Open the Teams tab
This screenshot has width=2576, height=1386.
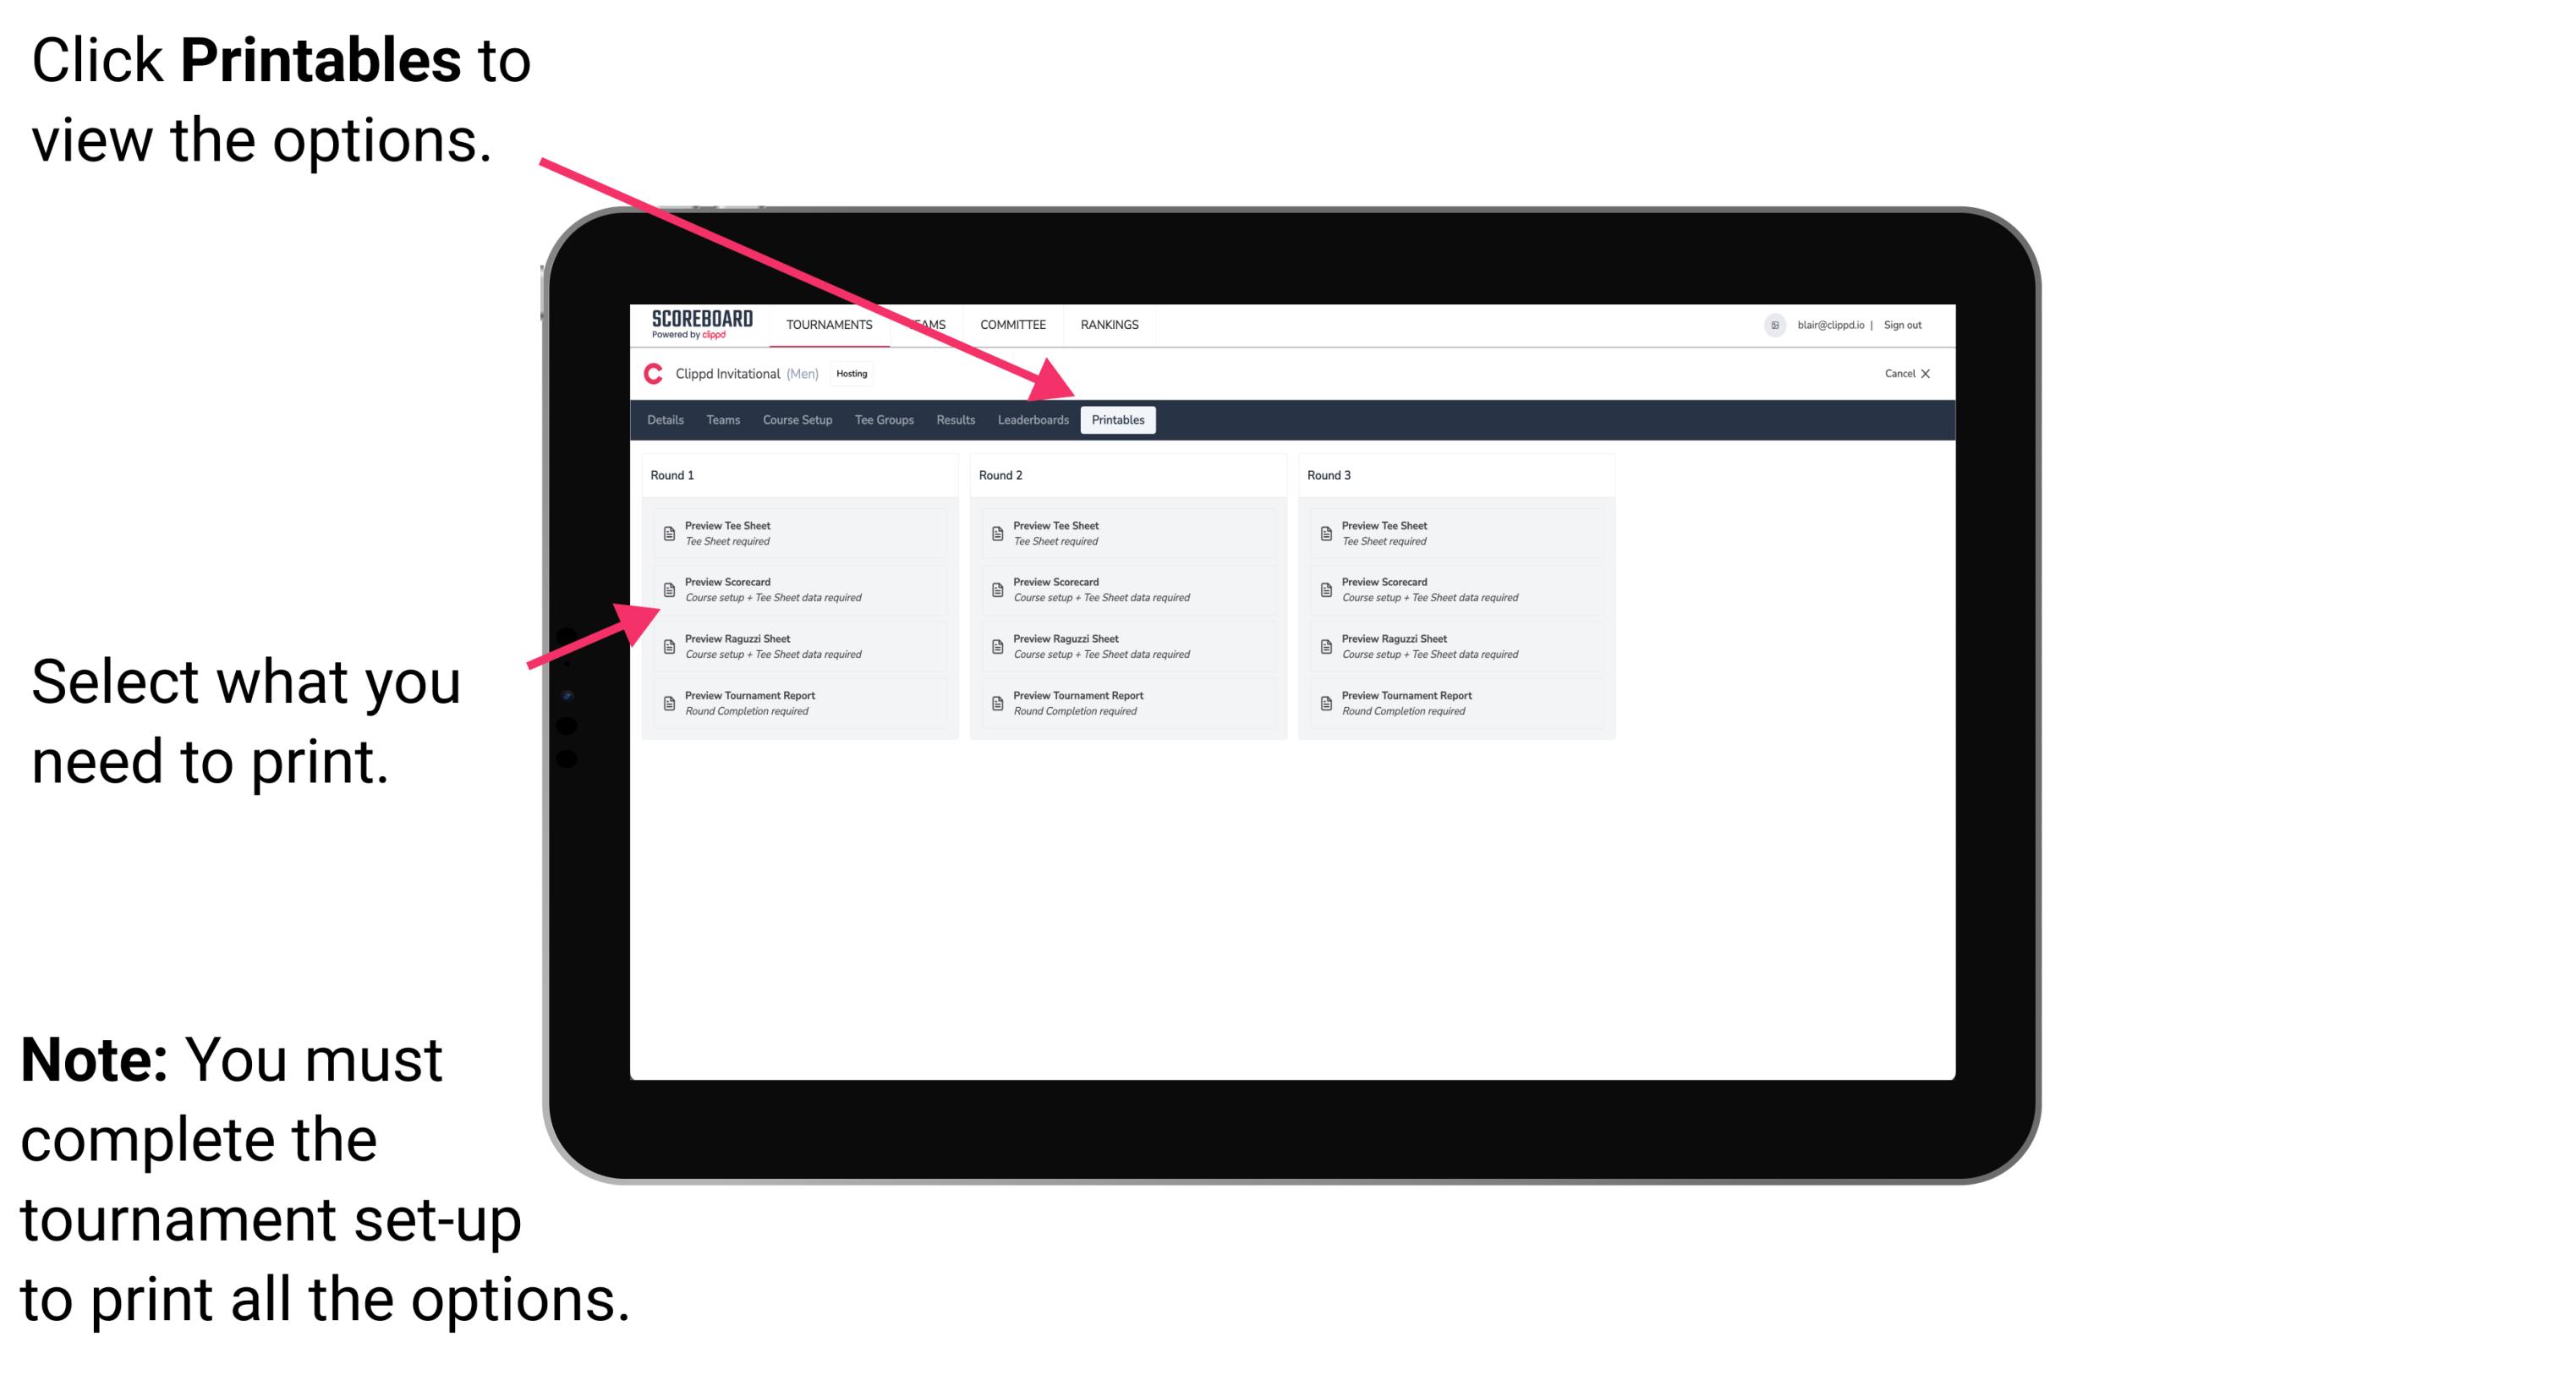pyautogui.click(x=719, y=419)
